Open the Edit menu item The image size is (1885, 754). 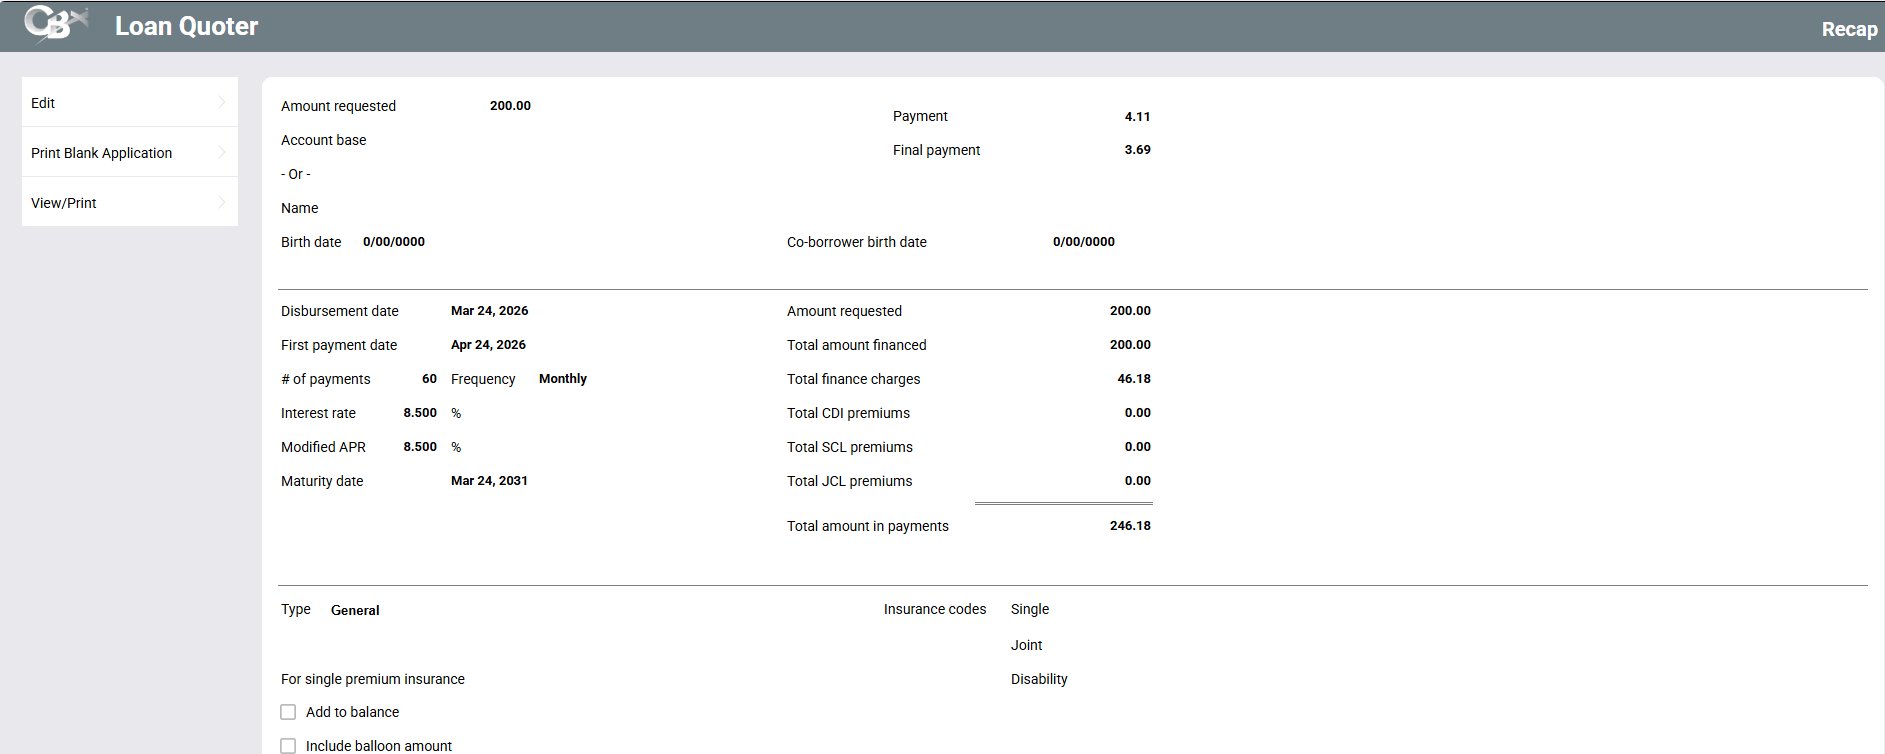tap(43, 103)
